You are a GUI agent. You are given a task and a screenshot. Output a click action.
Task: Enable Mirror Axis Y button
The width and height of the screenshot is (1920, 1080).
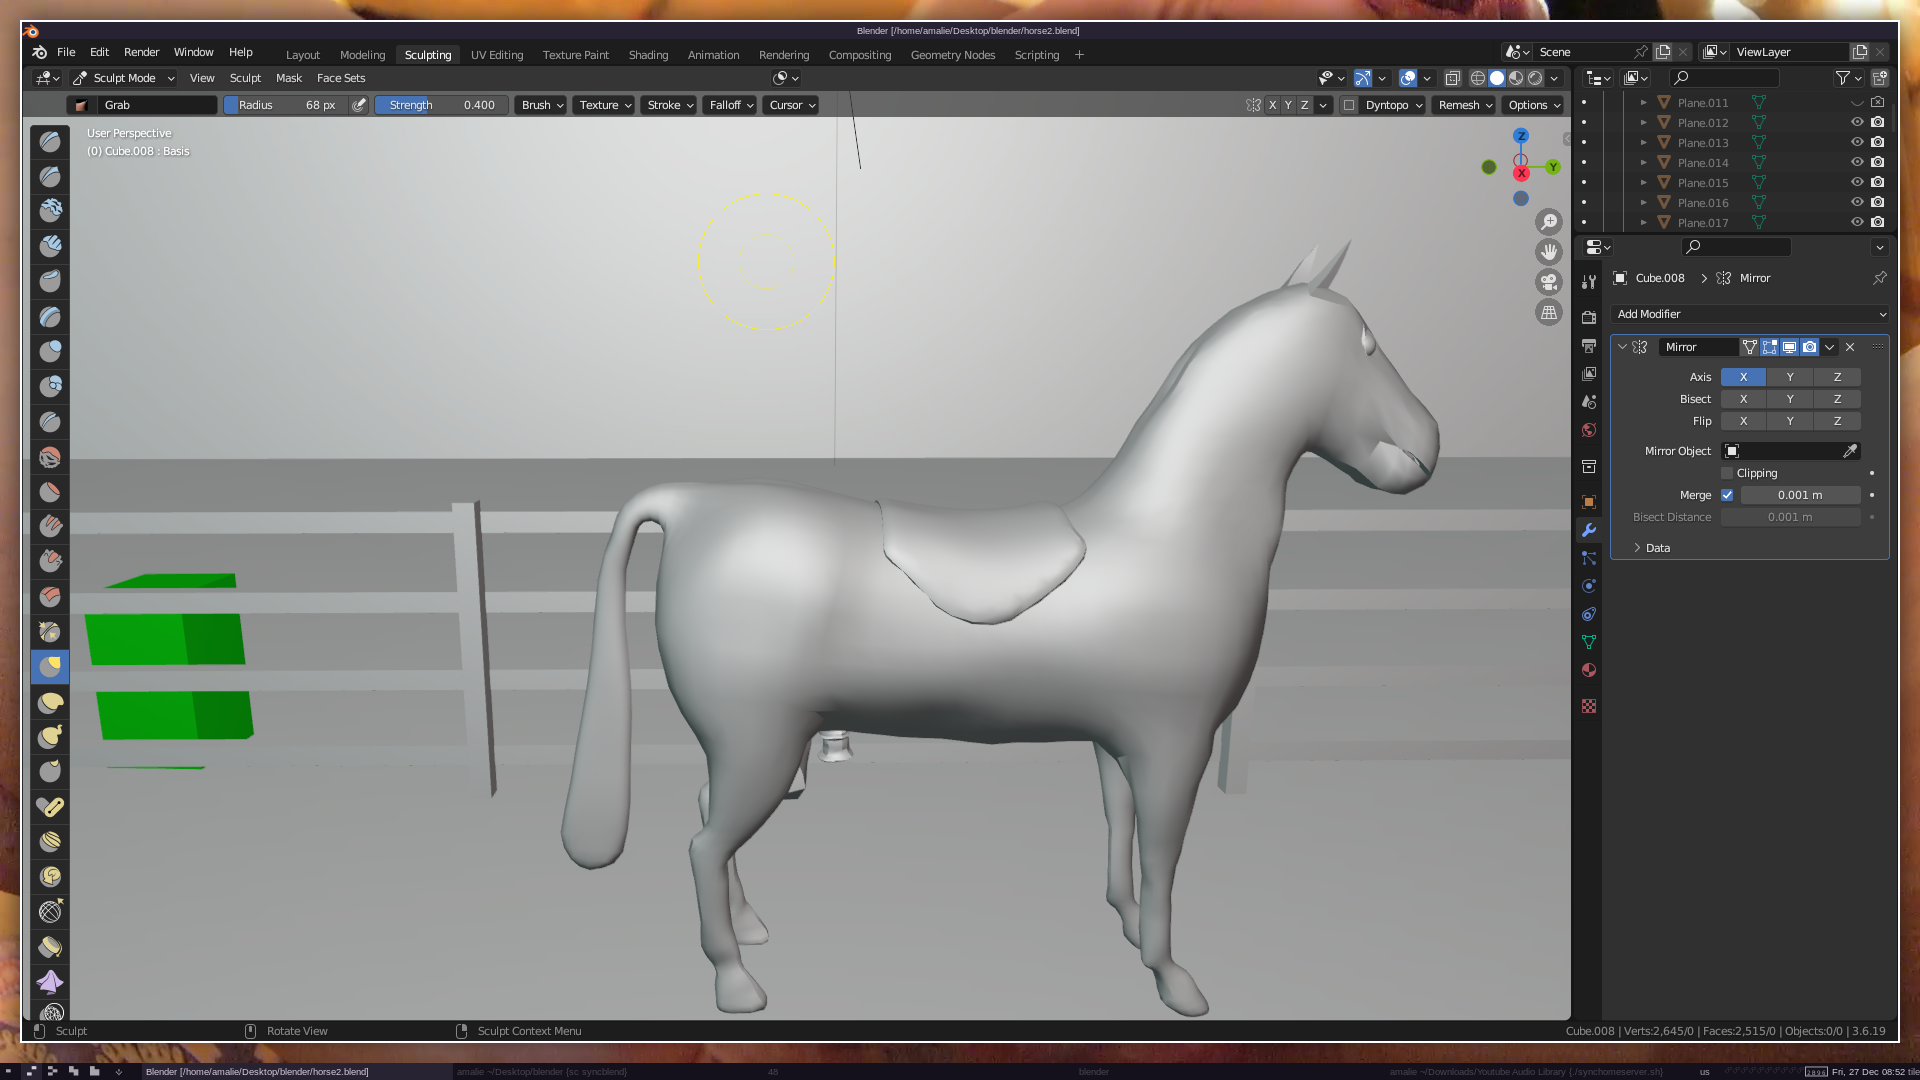[1790, 377]
